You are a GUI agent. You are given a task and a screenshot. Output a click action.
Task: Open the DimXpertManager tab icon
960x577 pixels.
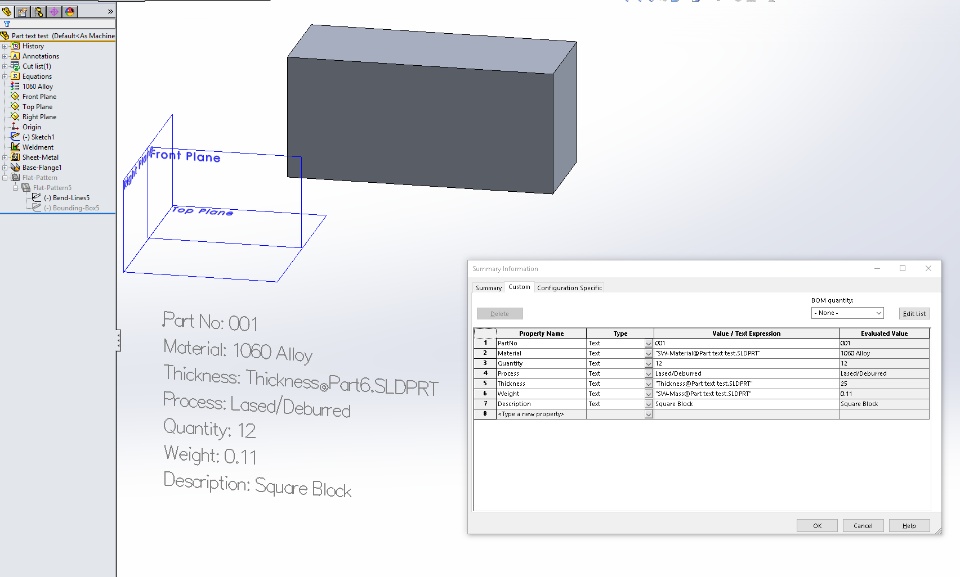pyautogui.click(x=54, y=12)
